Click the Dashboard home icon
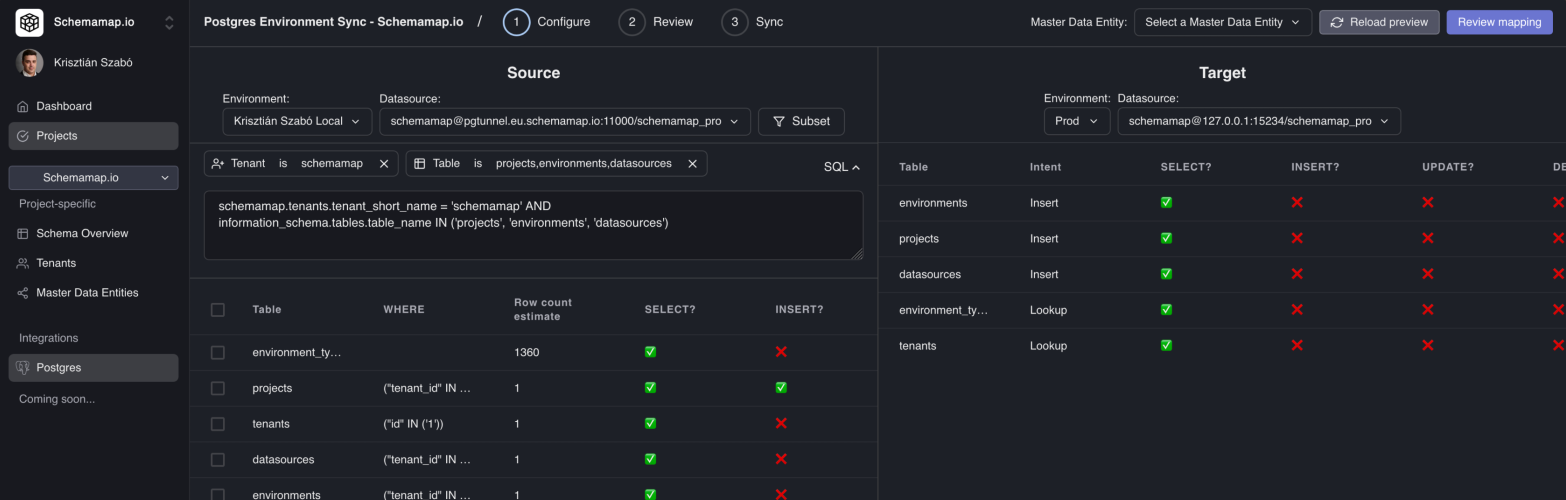1566x500 pixels. 23,106
